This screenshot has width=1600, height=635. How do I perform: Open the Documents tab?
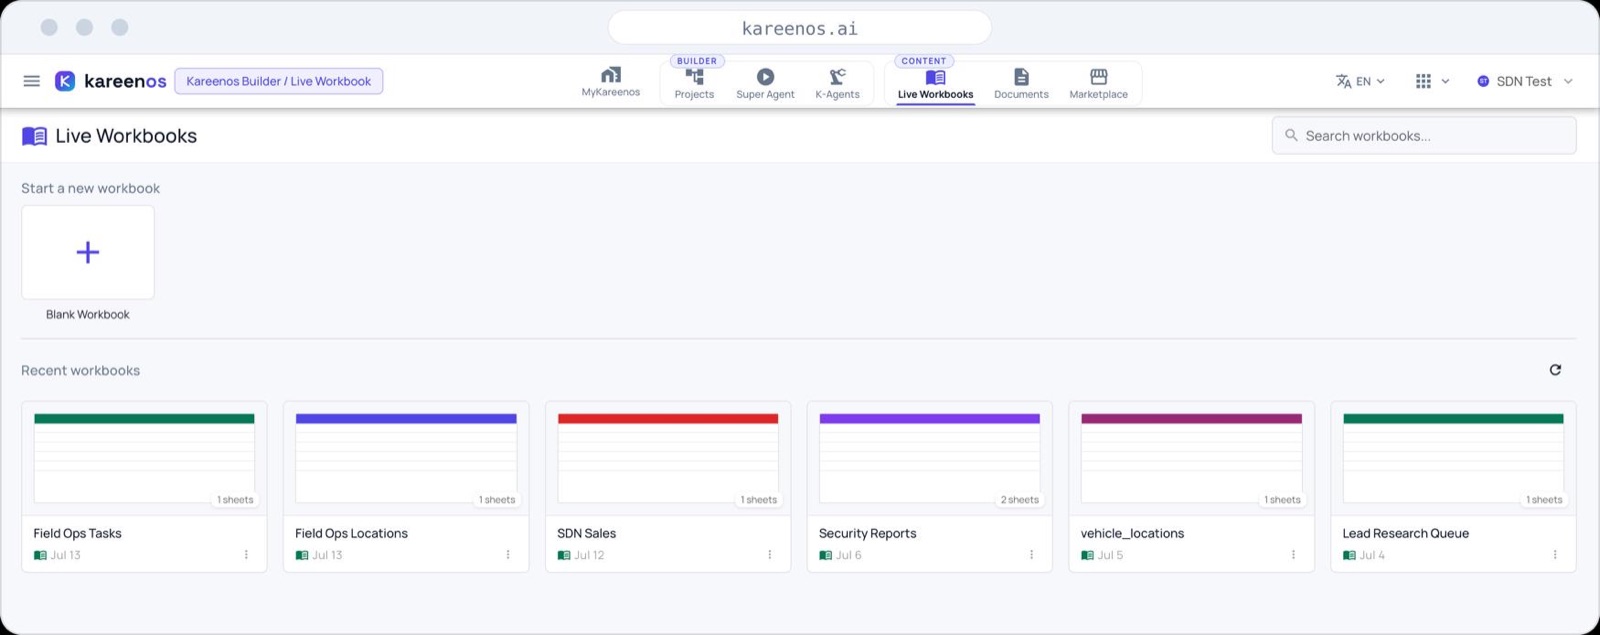tap(1021, 84)
